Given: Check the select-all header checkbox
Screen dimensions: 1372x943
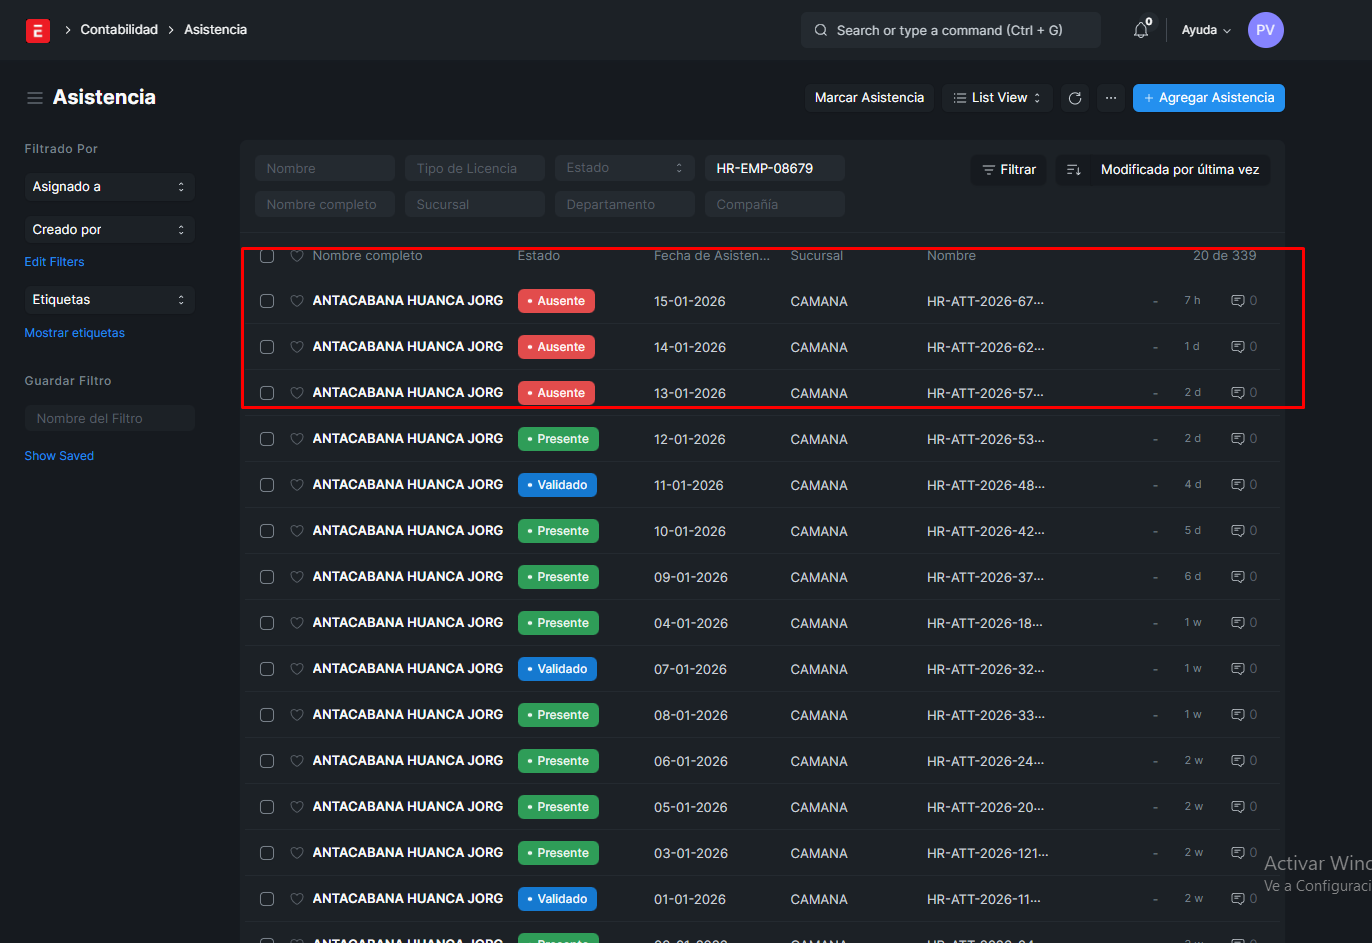Looking at the screenshot, I should [267, 256].
